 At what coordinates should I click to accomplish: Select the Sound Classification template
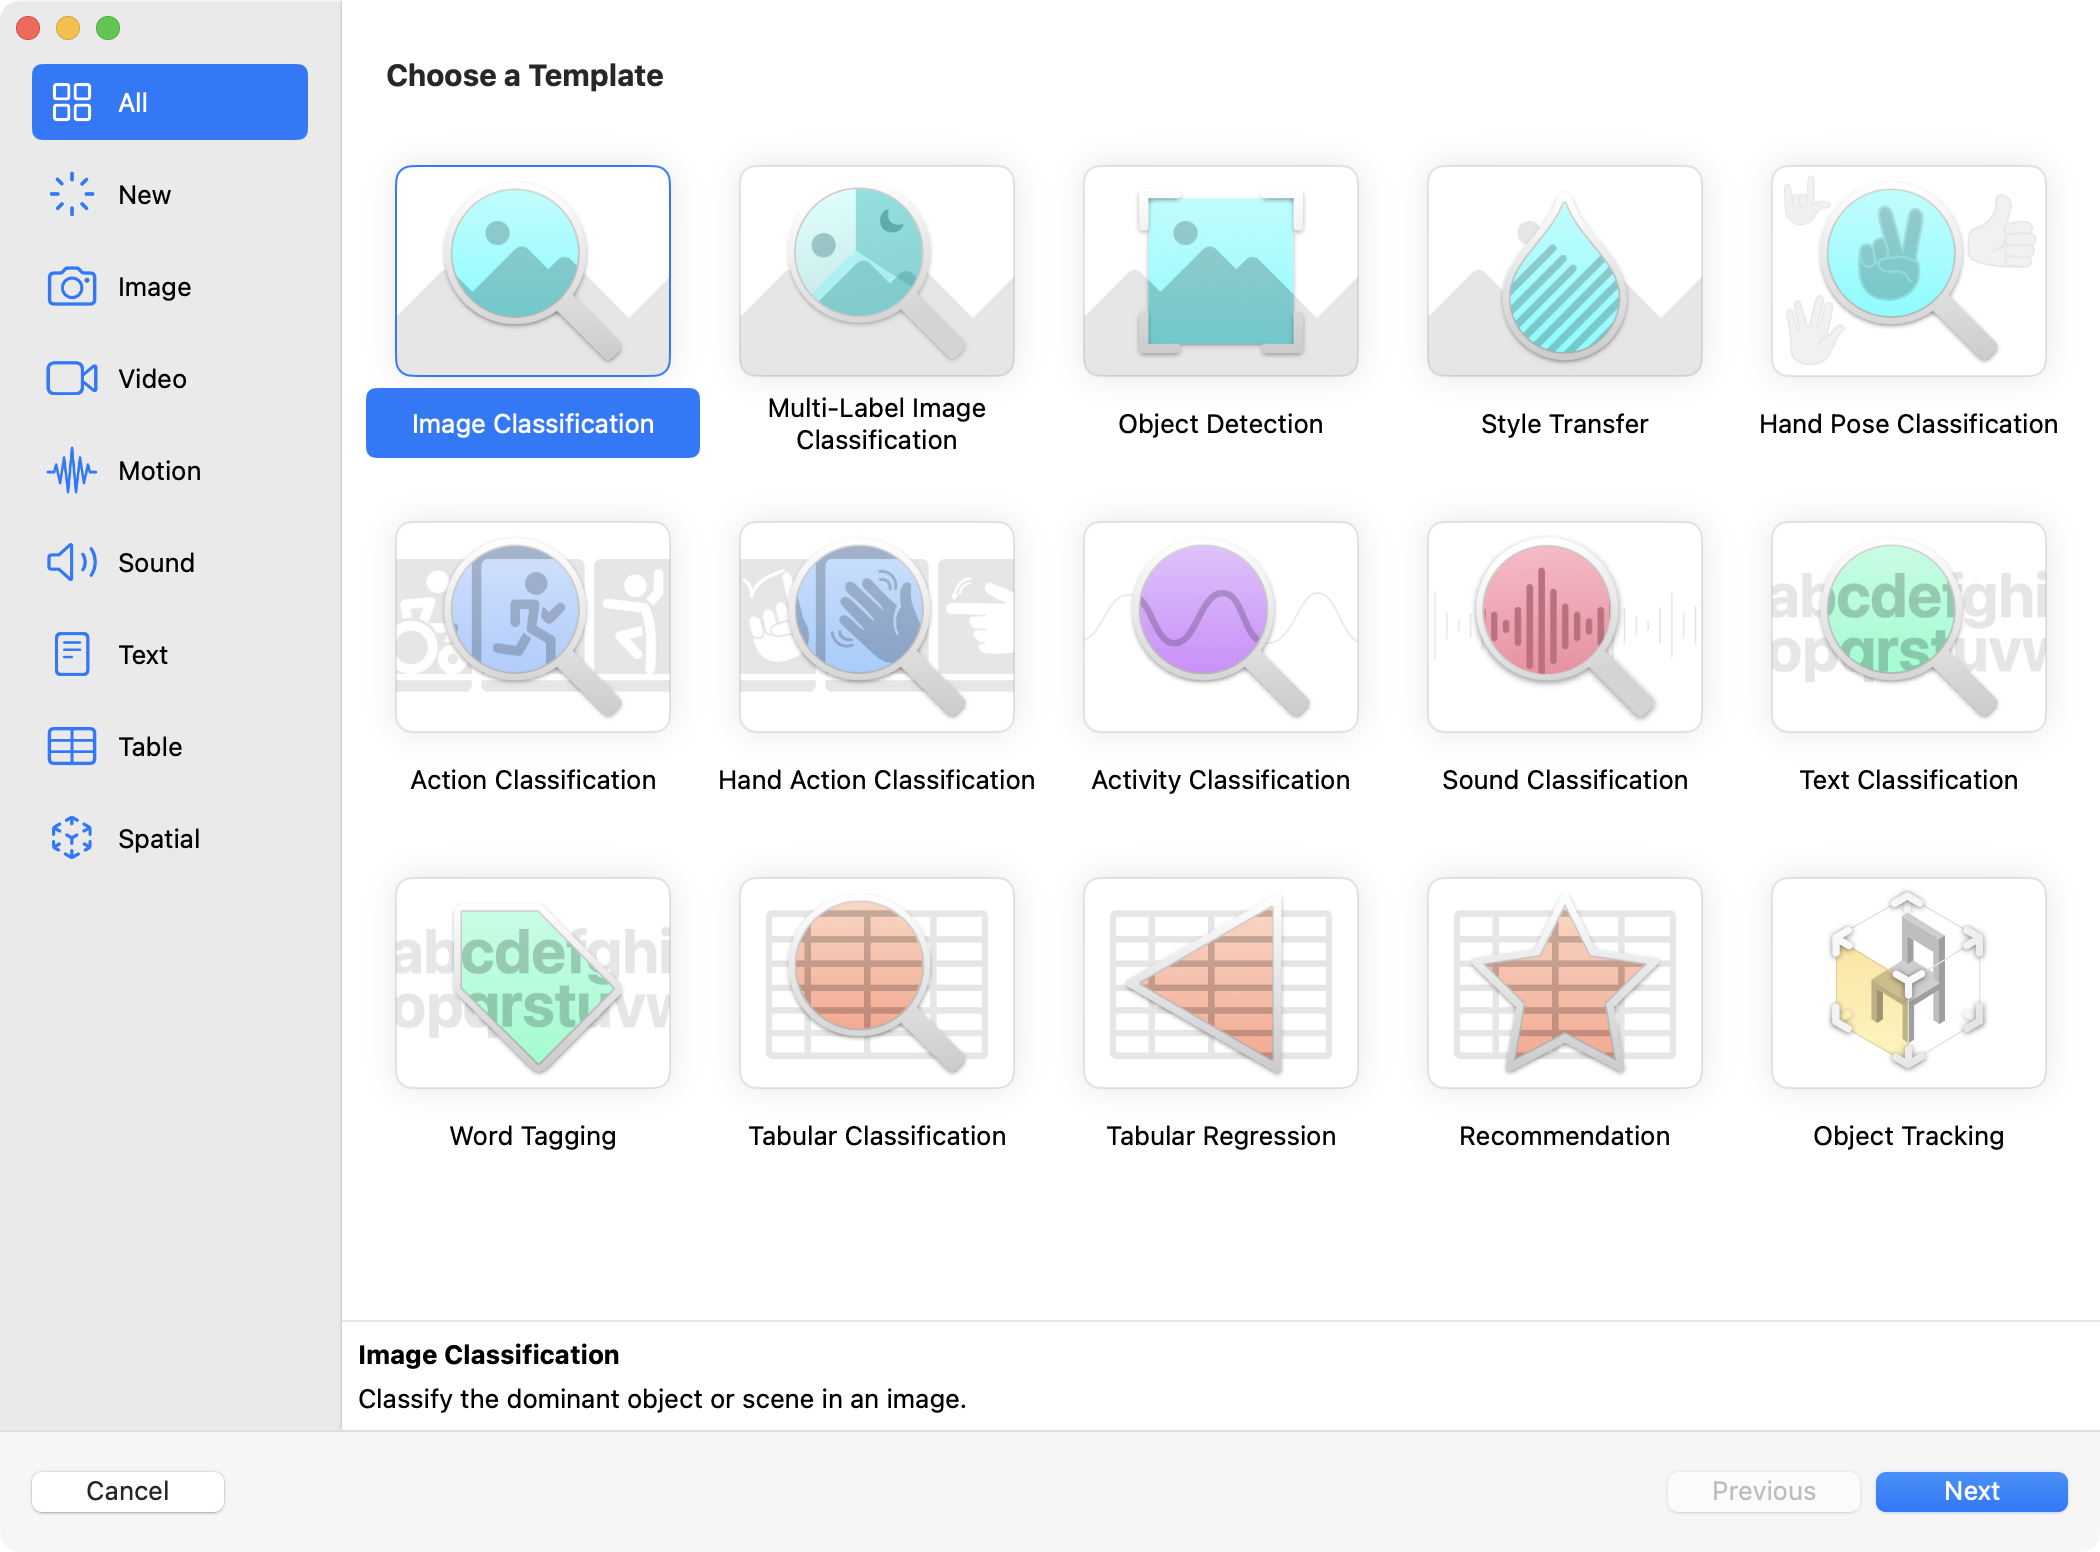pyautogui.click(x=1564, y=627)
